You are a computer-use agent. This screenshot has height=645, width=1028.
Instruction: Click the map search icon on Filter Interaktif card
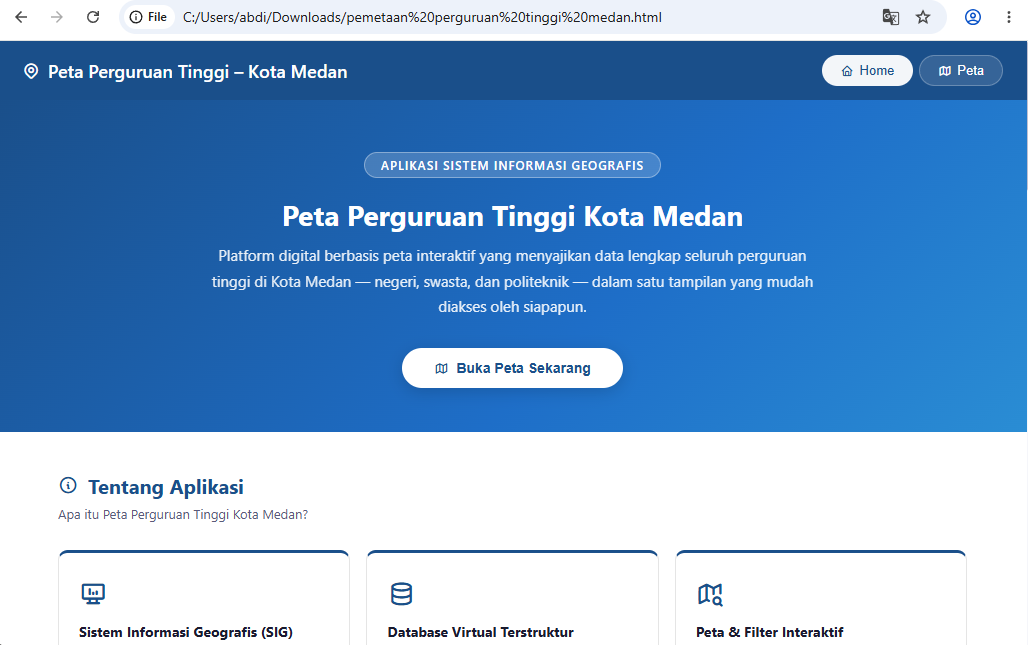(x=710, y=595)
